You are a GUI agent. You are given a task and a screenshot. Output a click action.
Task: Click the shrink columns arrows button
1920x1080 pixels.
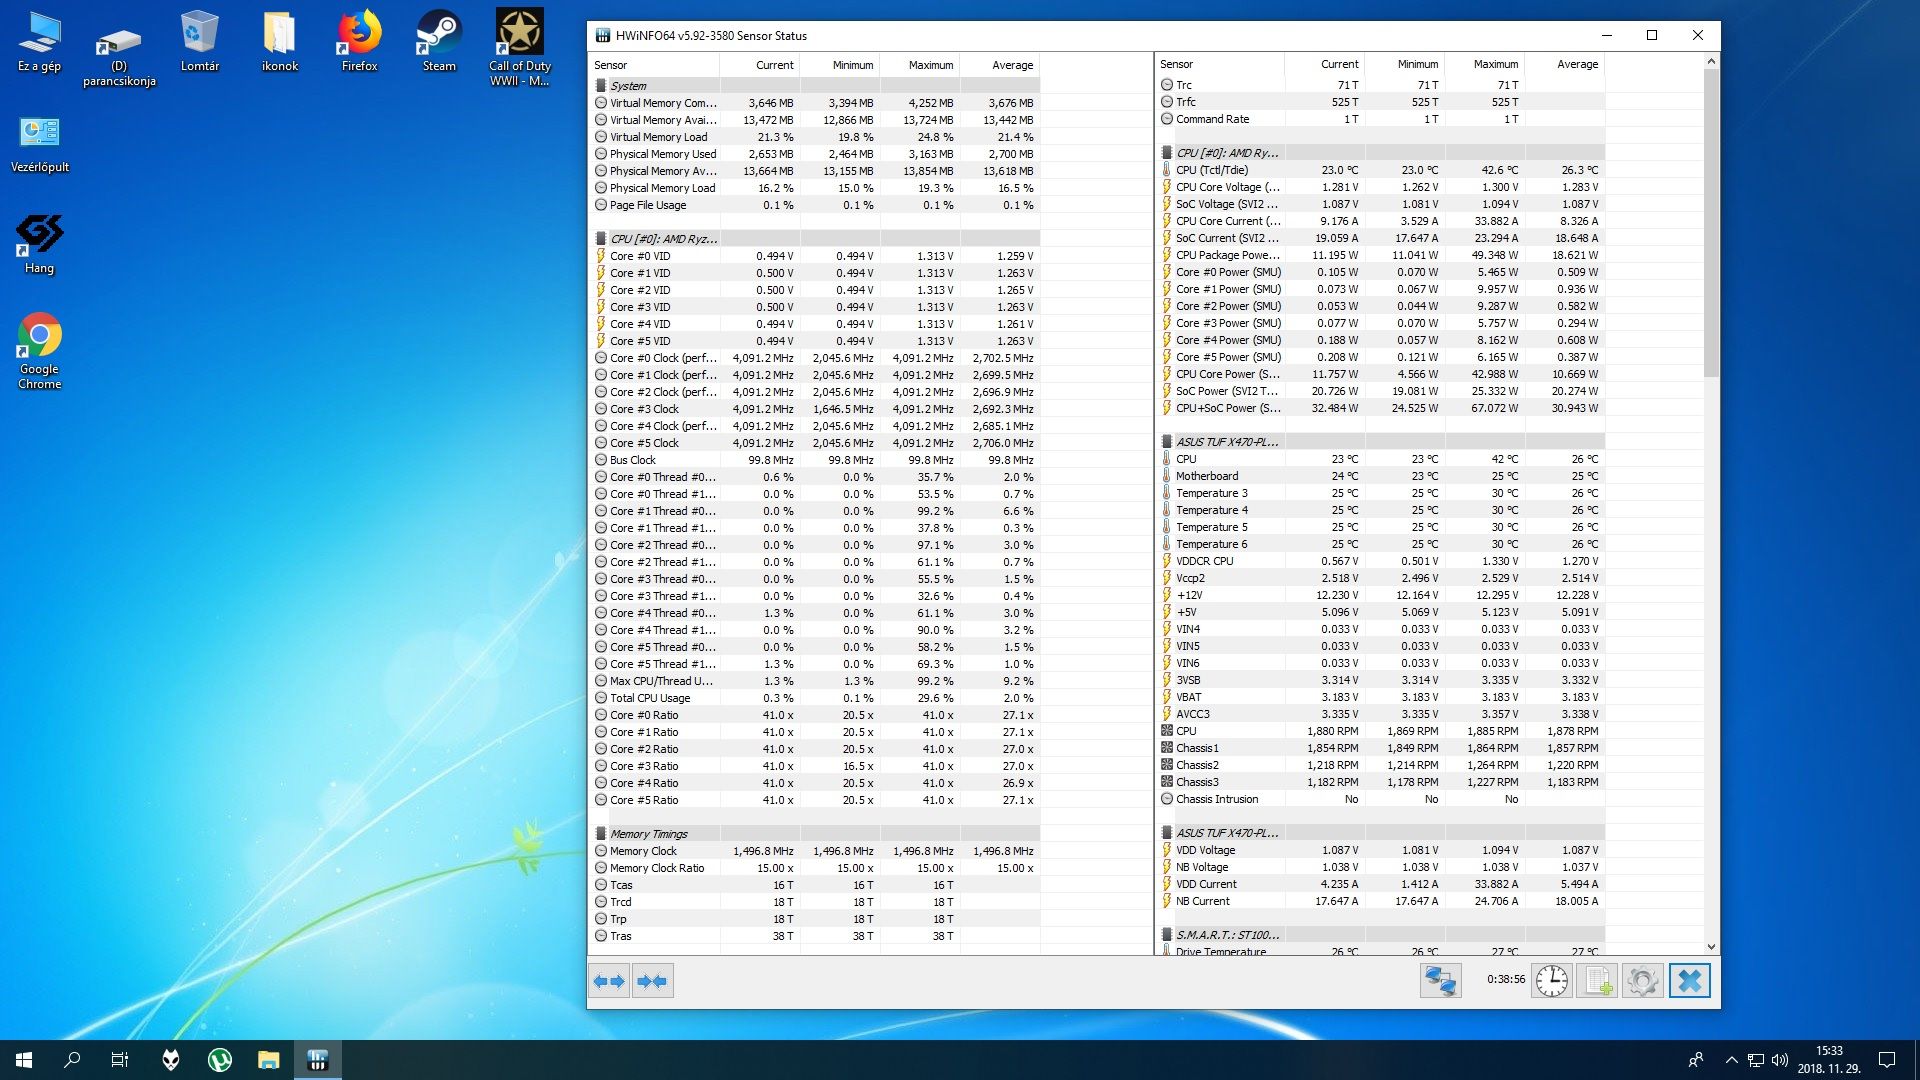652,981
